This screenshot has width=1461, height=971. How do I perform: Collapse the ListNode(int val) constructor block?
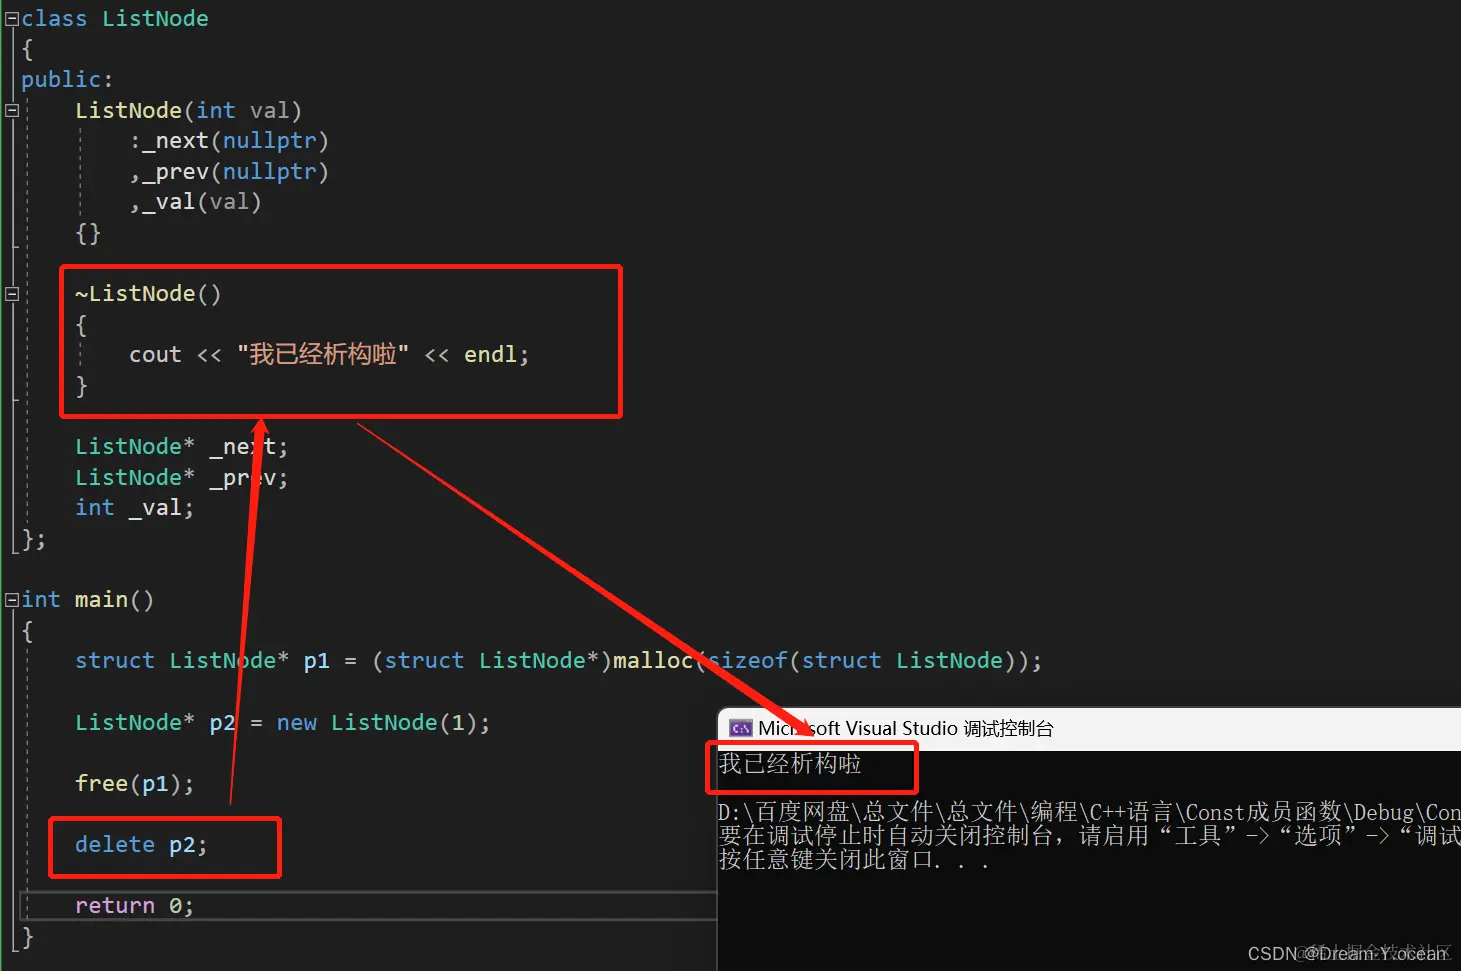[x=12, y=110]
